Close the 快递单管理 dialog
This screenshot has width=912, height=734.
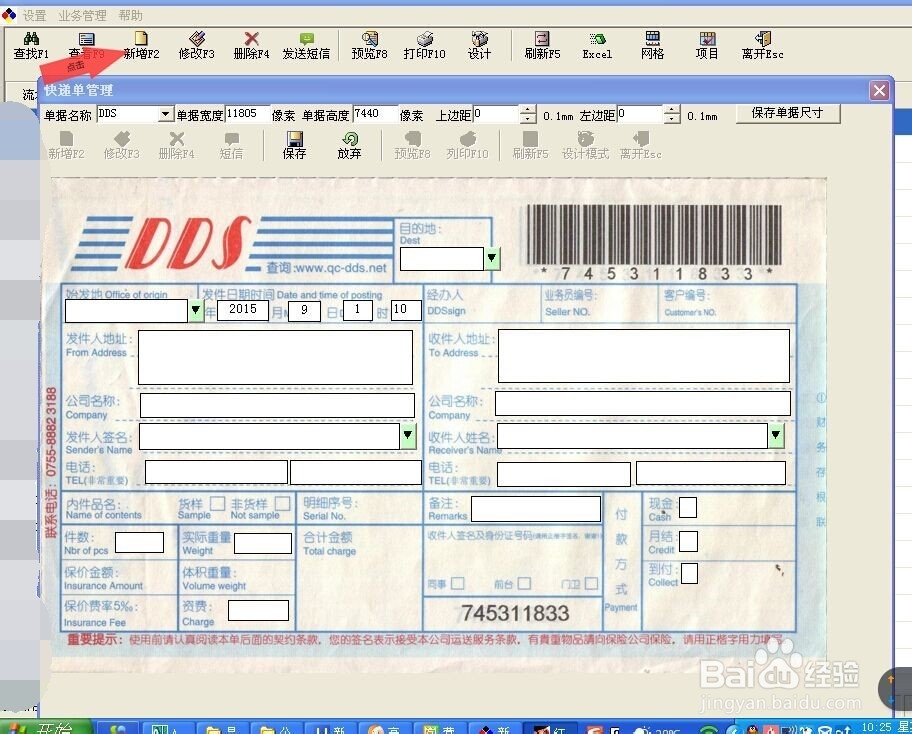tap(879, 90)
